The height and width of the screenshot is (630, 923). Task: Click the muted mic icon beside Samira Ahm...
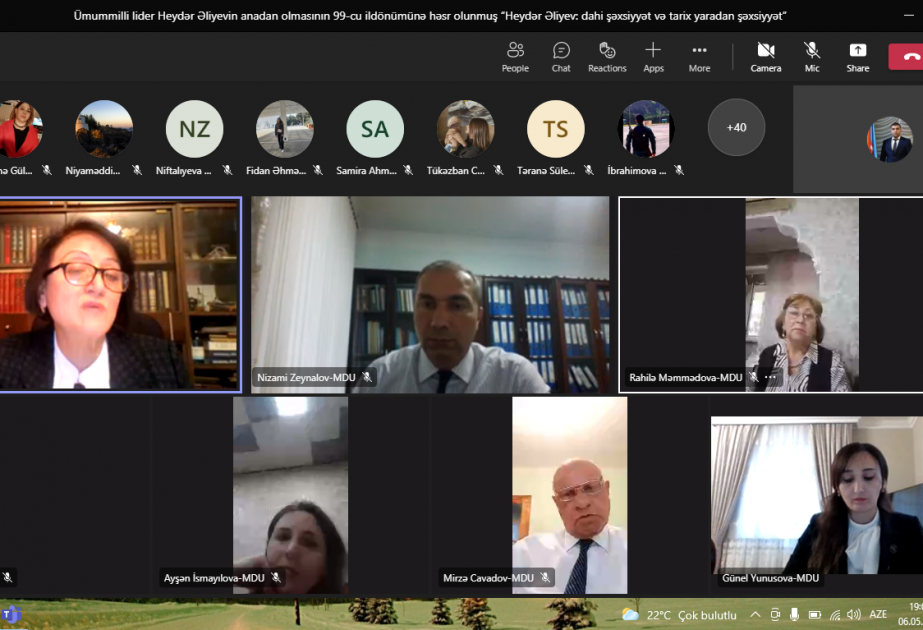pos(408,170)
